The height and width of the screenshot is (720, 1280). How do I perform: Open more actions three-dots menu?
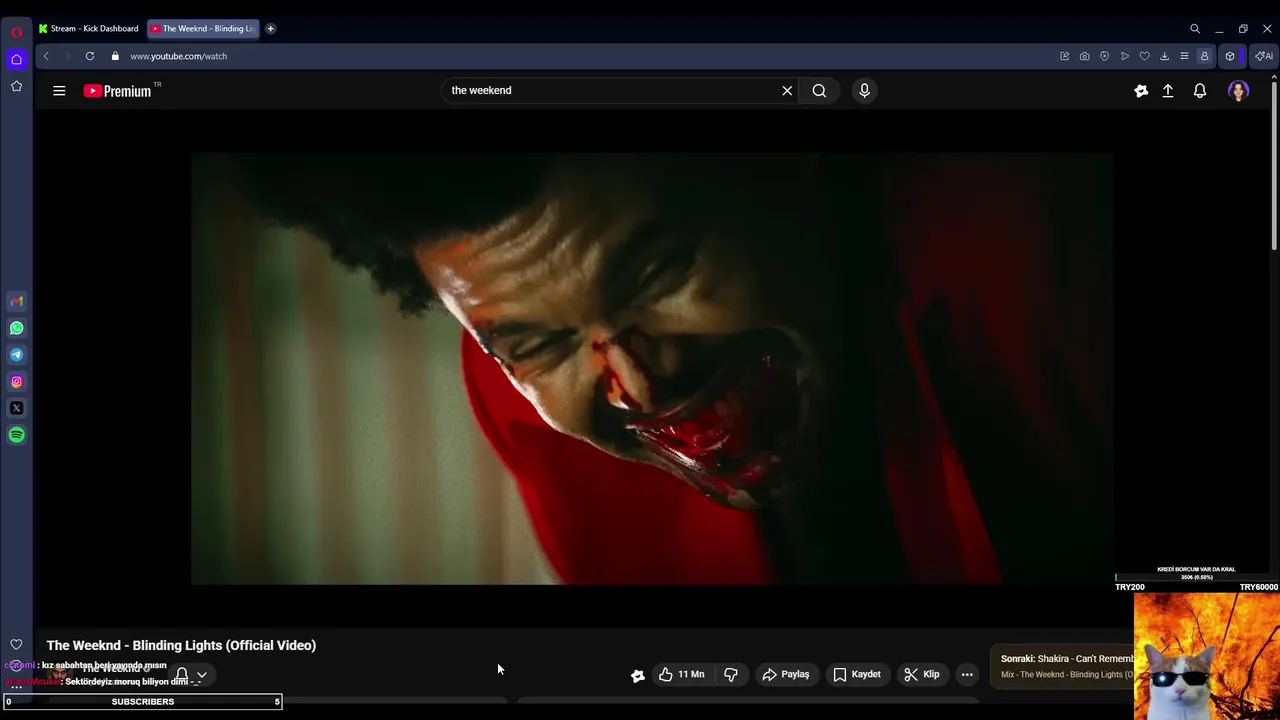click(967, 675)
